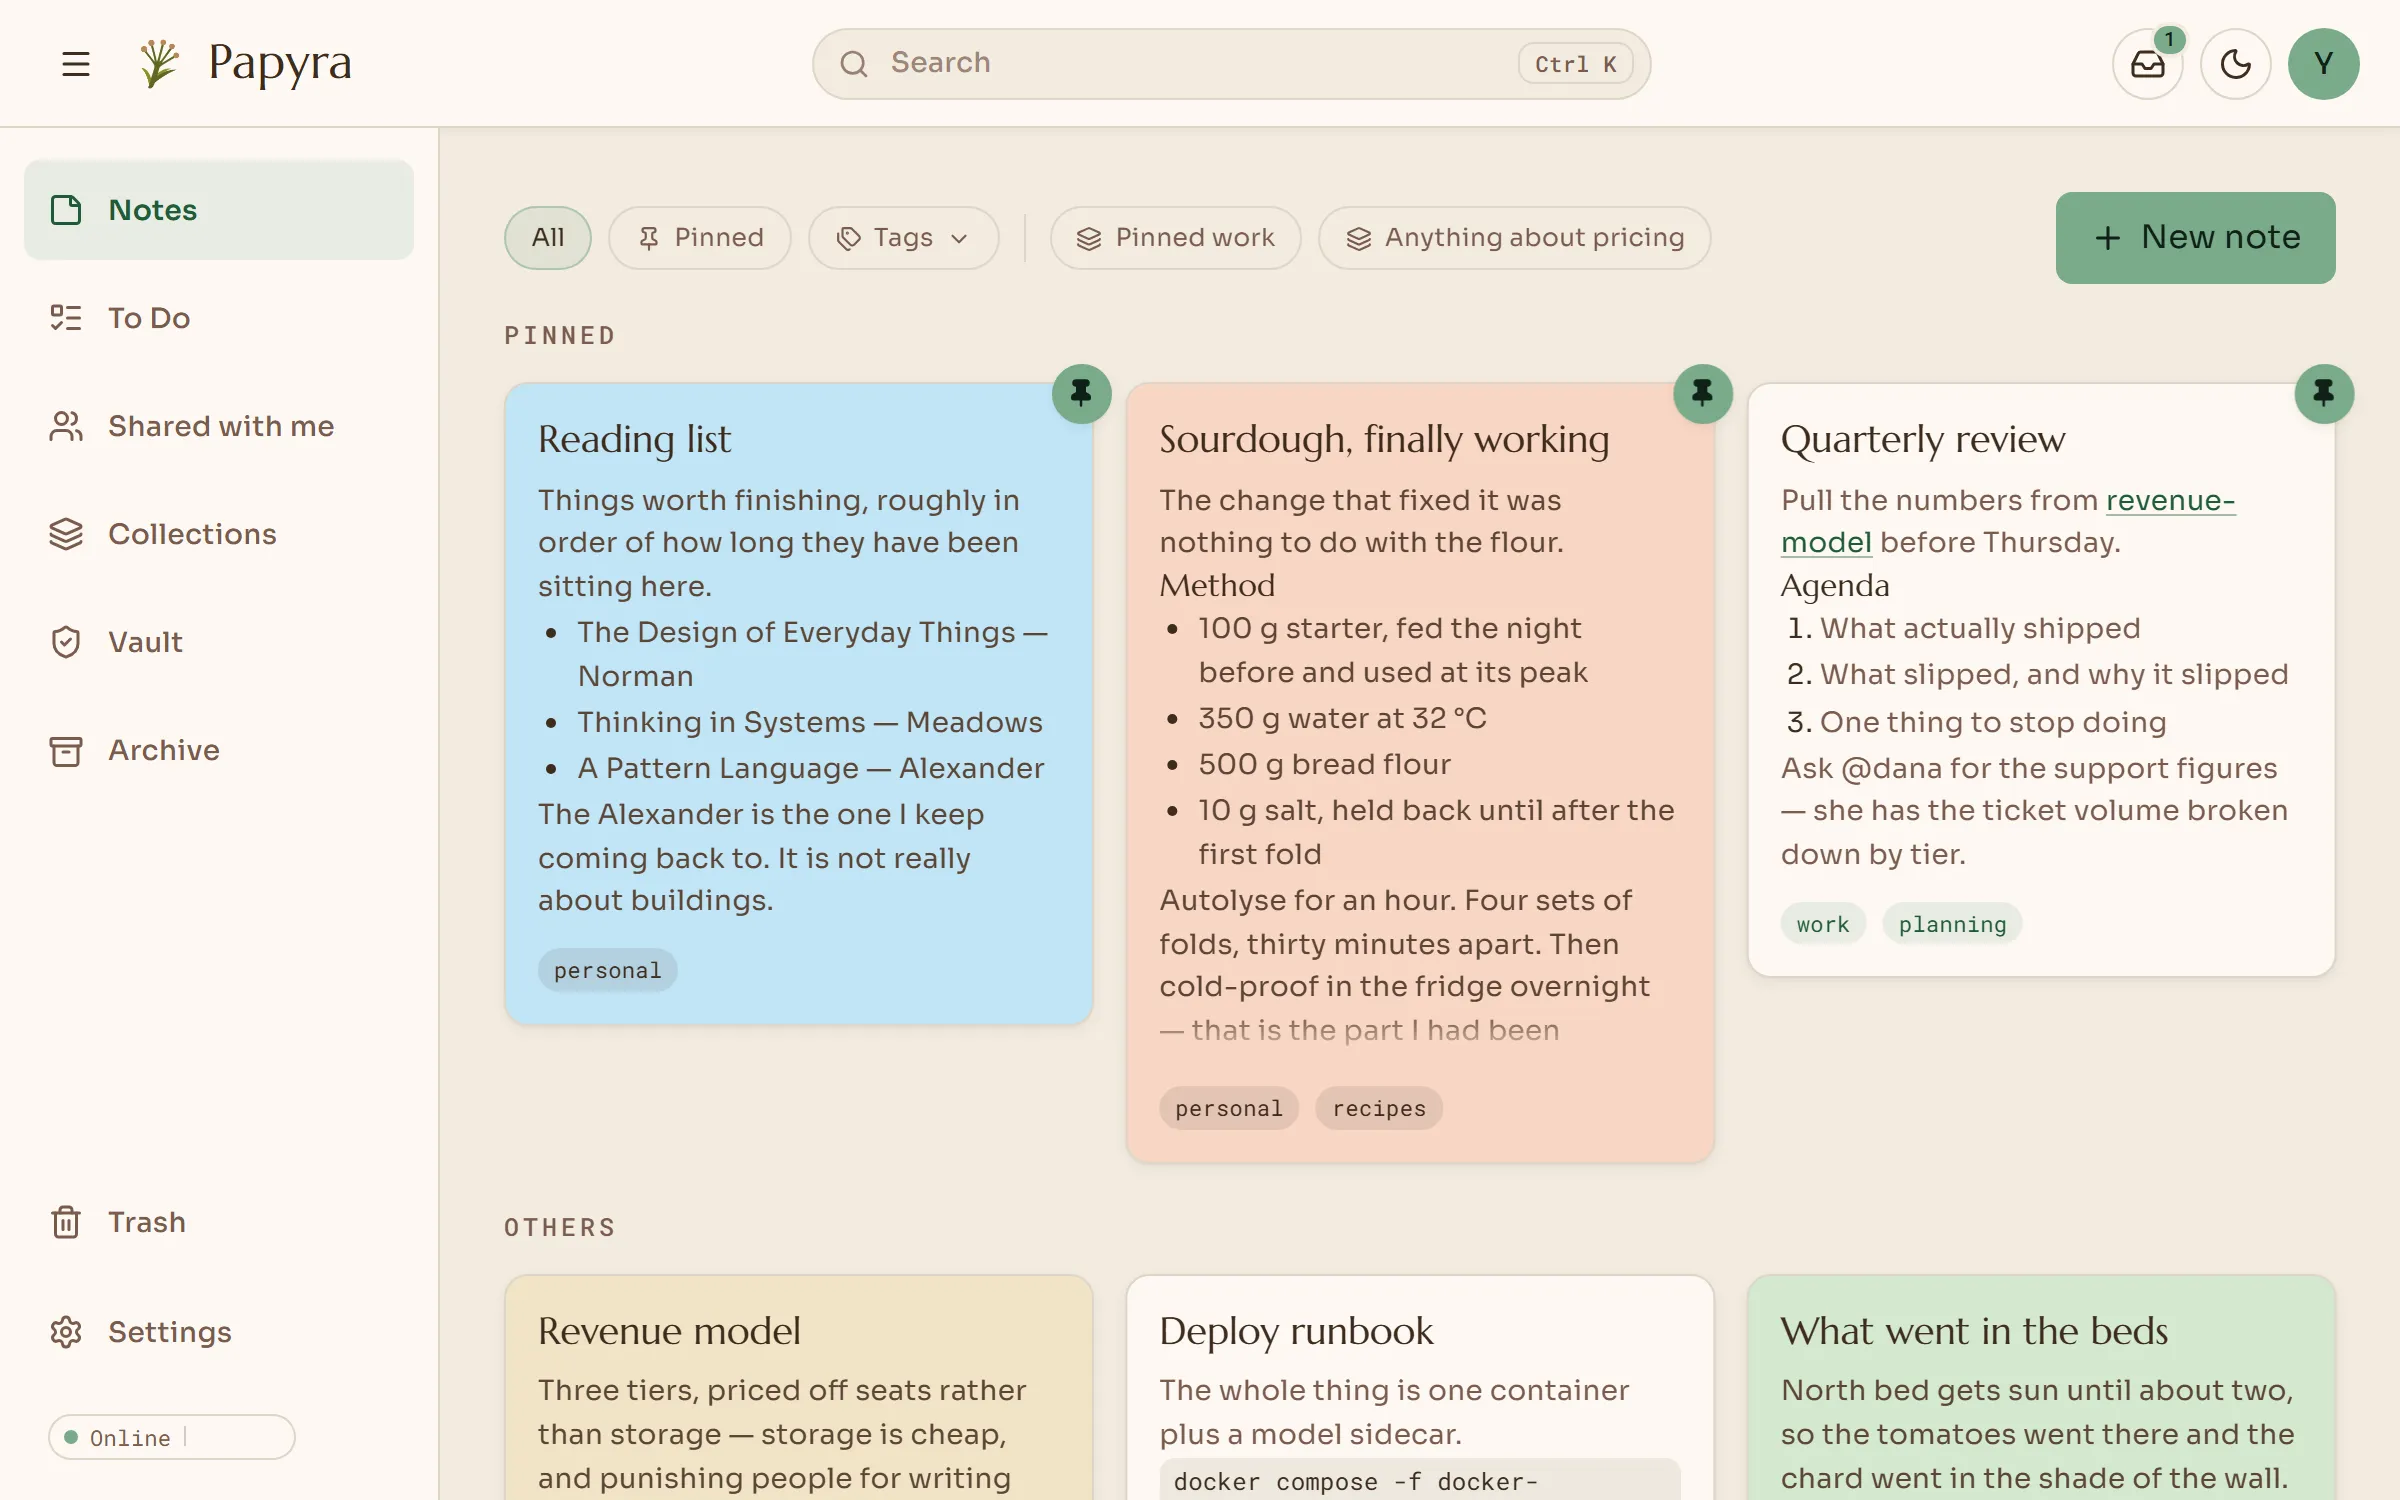Select the All filter chip
This screenshot has width=2400, height=1500.
click(547, 238)
